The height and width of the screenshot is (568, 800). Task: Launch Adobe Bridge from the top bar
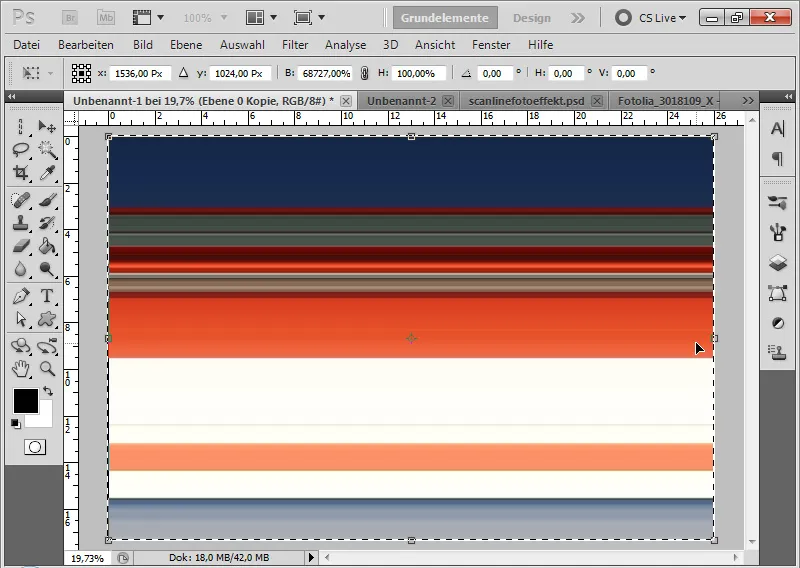(70, 18)
